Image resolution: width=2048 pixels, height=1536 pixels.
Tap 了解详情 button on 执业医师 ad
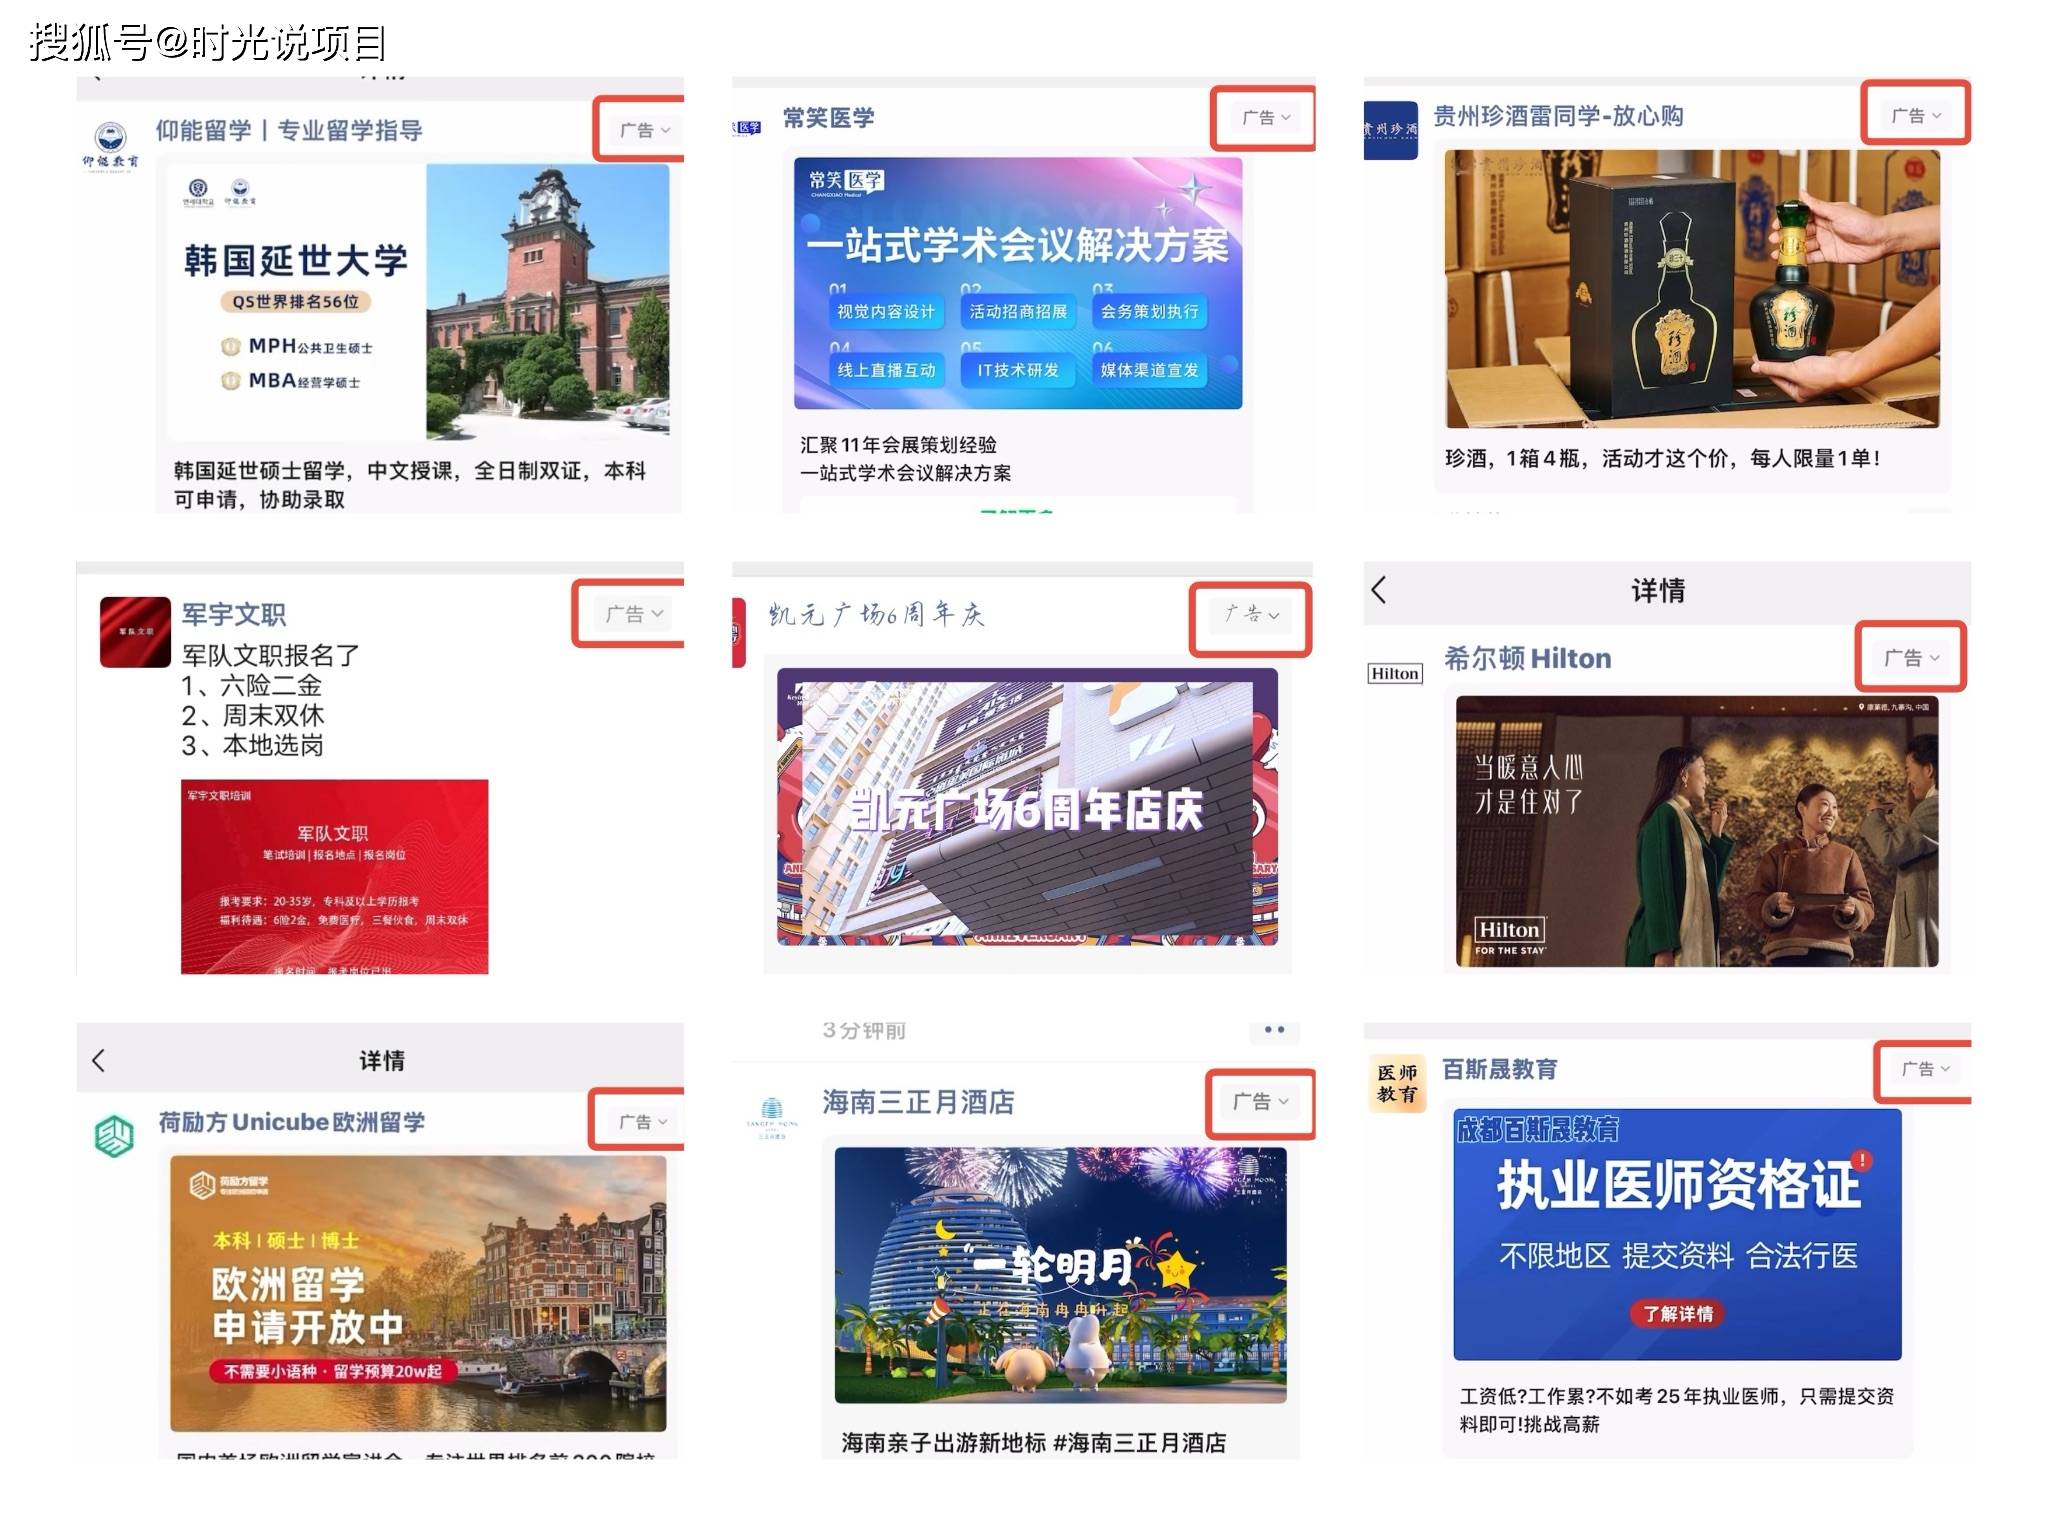point(1677,1314)
